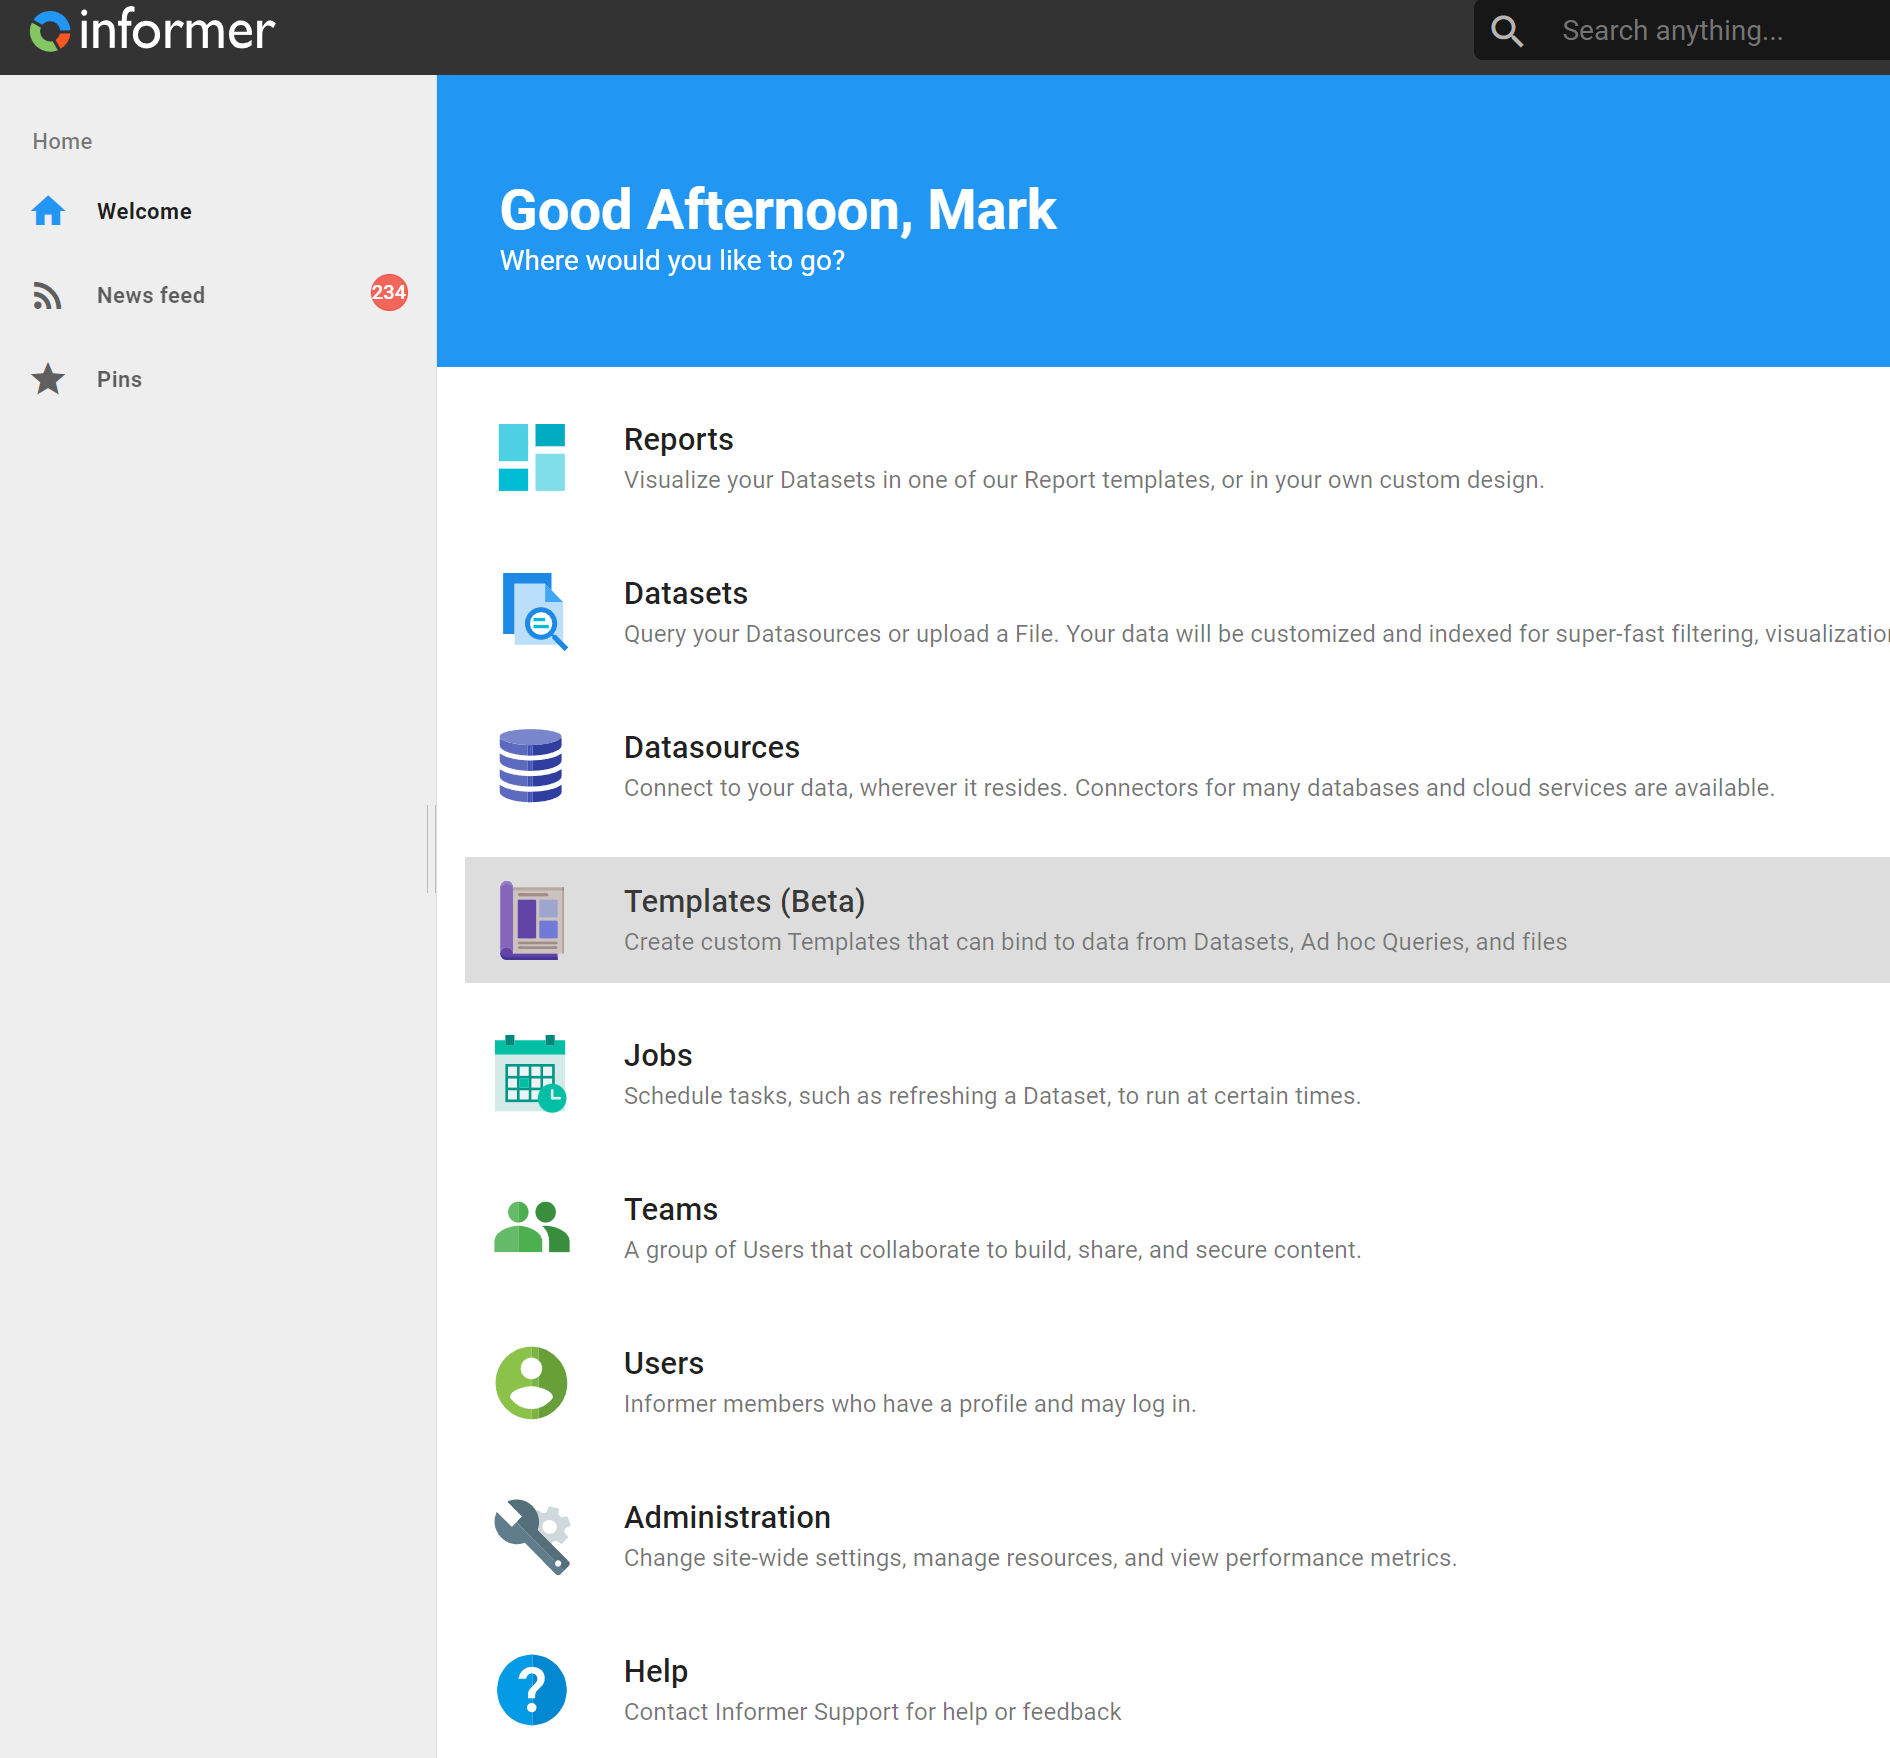Click 'Visualize your Datasets' description
Screen dimensions: 1890x1758
point(1084,480)
